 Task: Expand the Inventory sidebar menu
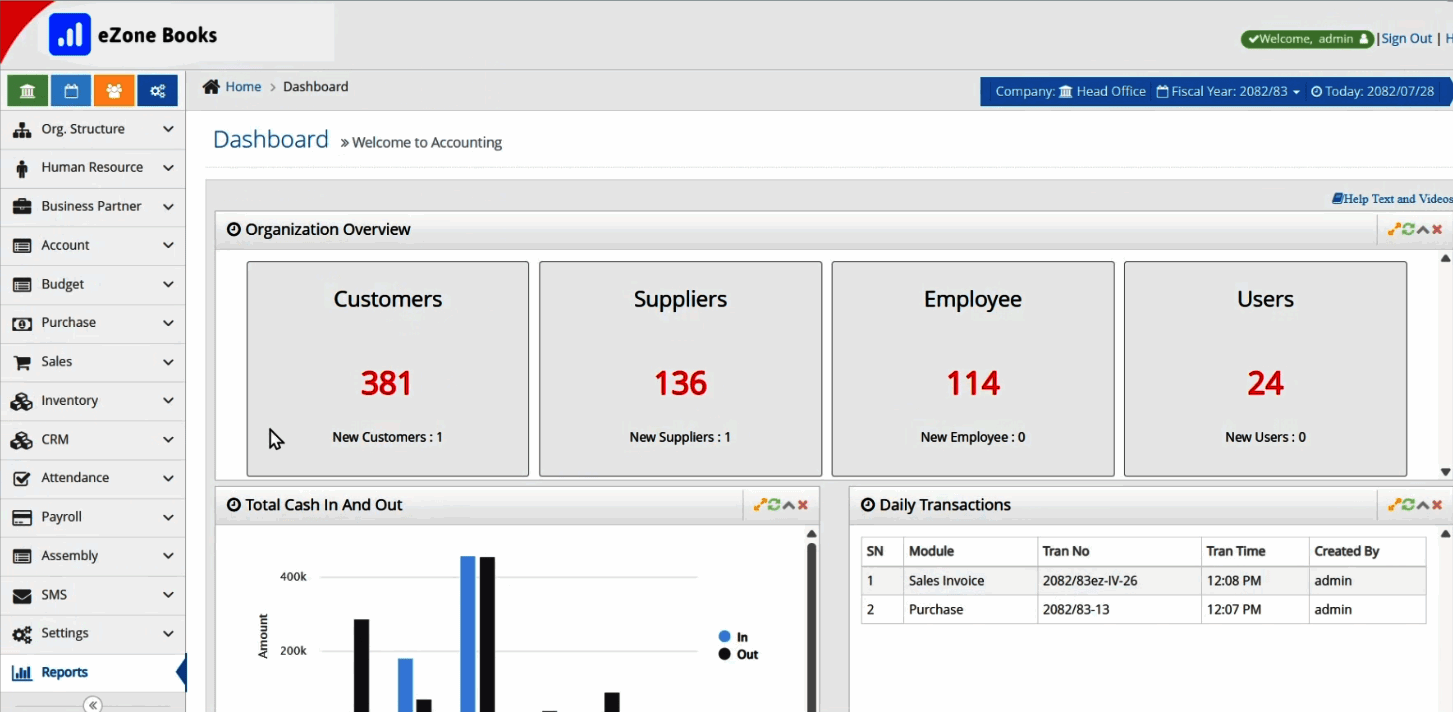[x=92, y=400]
